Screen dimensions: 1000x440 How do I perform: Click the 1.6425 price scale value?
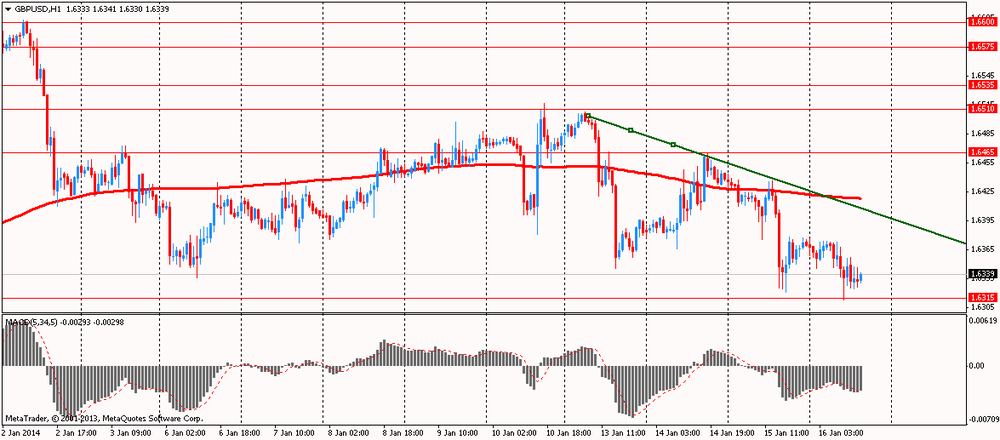[x=981, y=191]
